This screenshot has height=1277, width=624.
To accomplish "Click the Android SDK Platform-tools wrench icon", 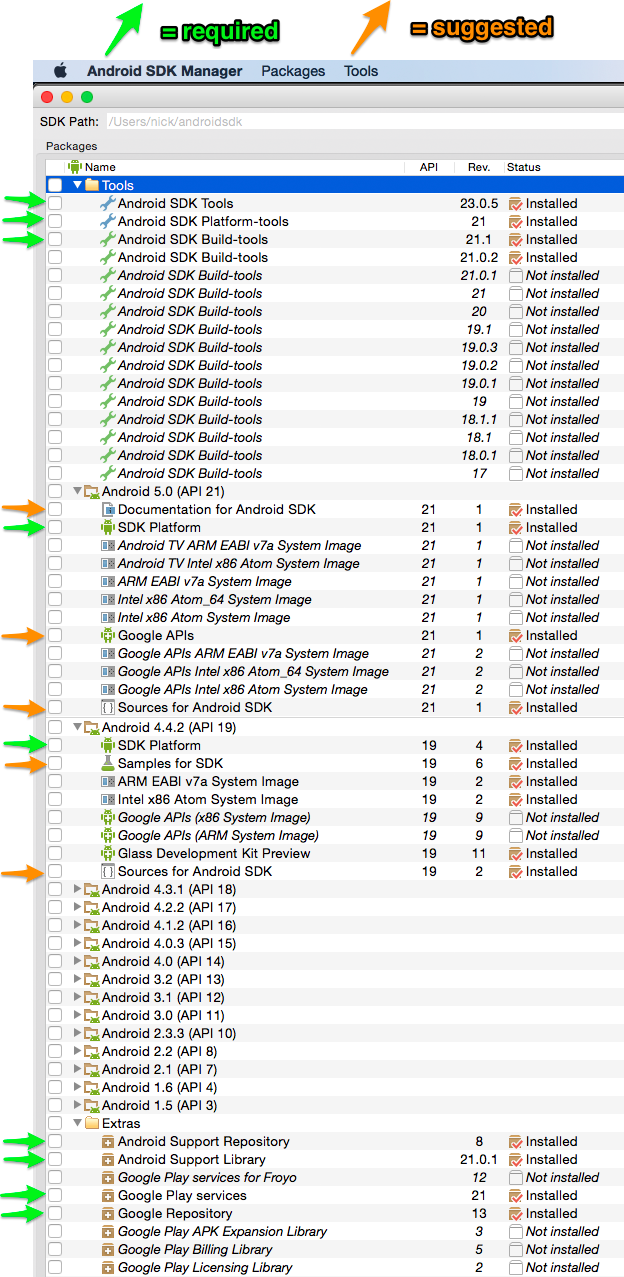I will (108, 221).
